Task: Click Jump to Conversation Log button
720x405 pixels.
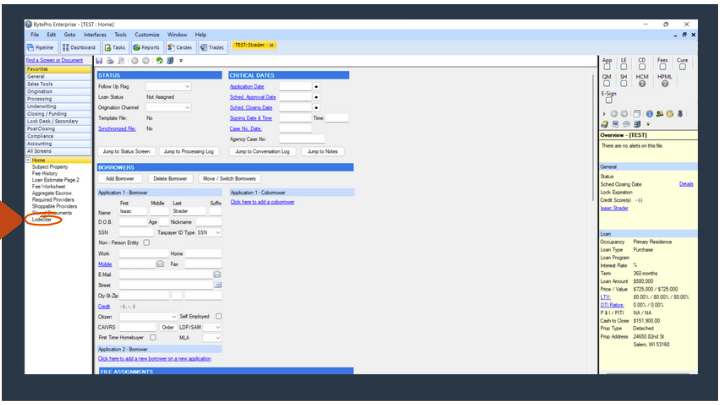Action: pyautogui.click(x=262, y=152)
